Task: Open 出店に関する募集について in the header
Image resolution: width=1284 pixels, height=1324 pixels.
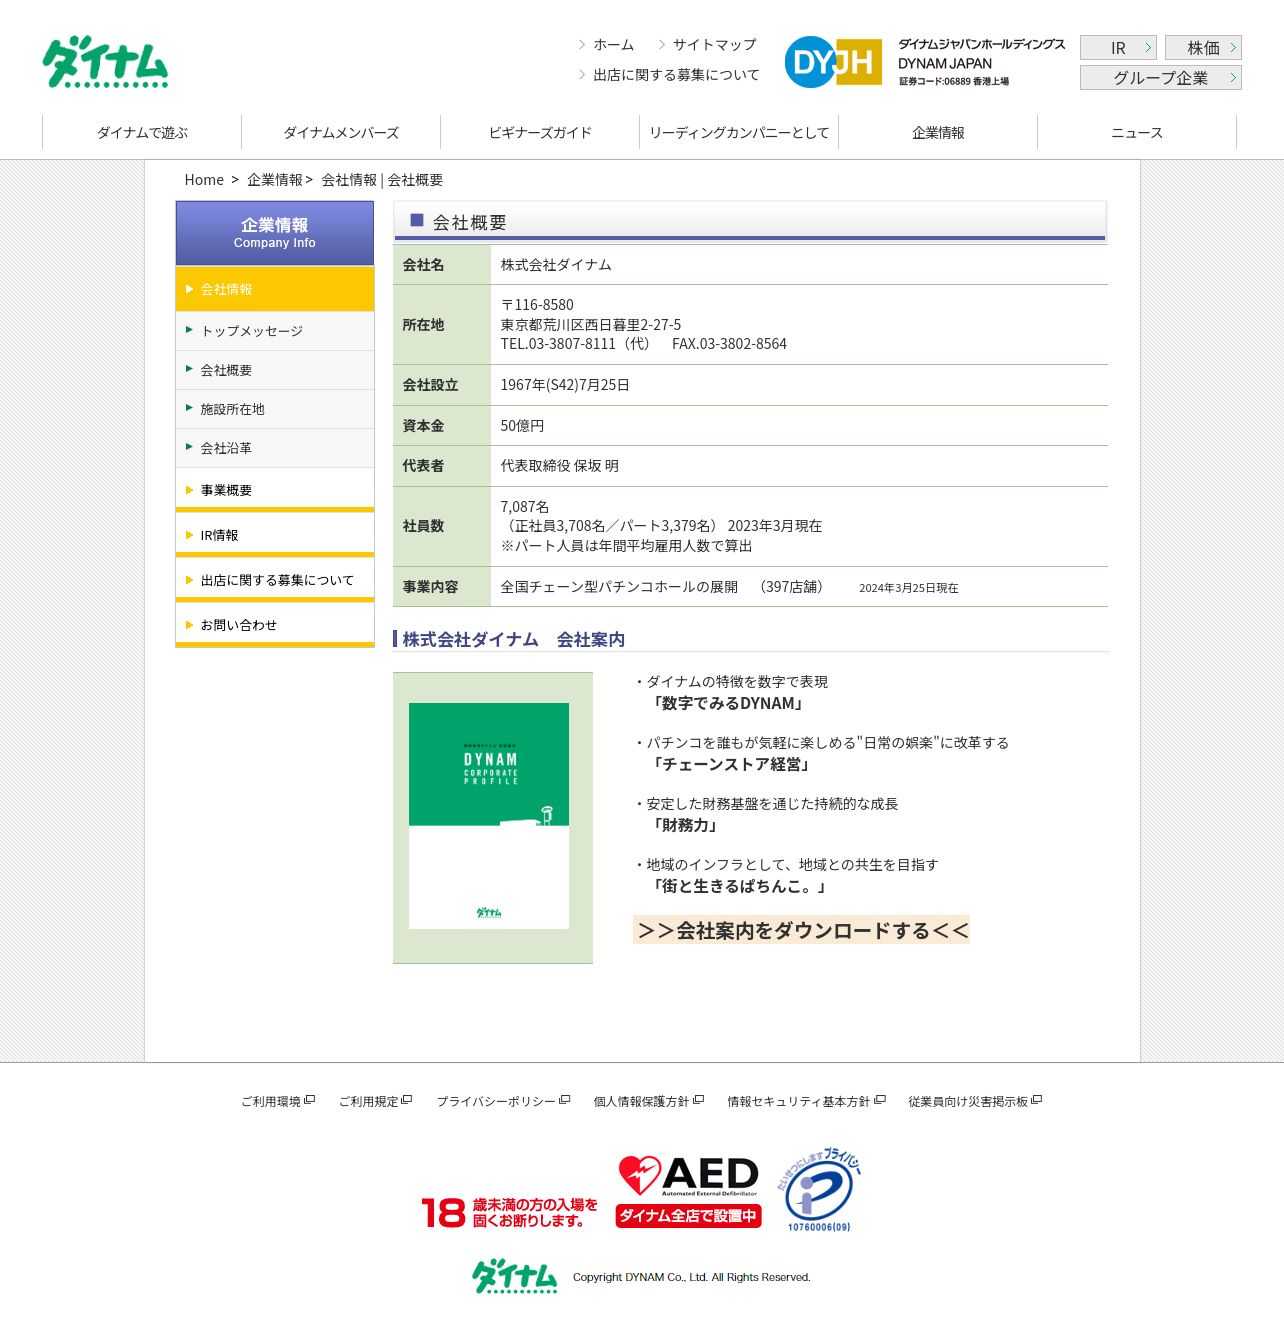Action: [x=676, y=75]
